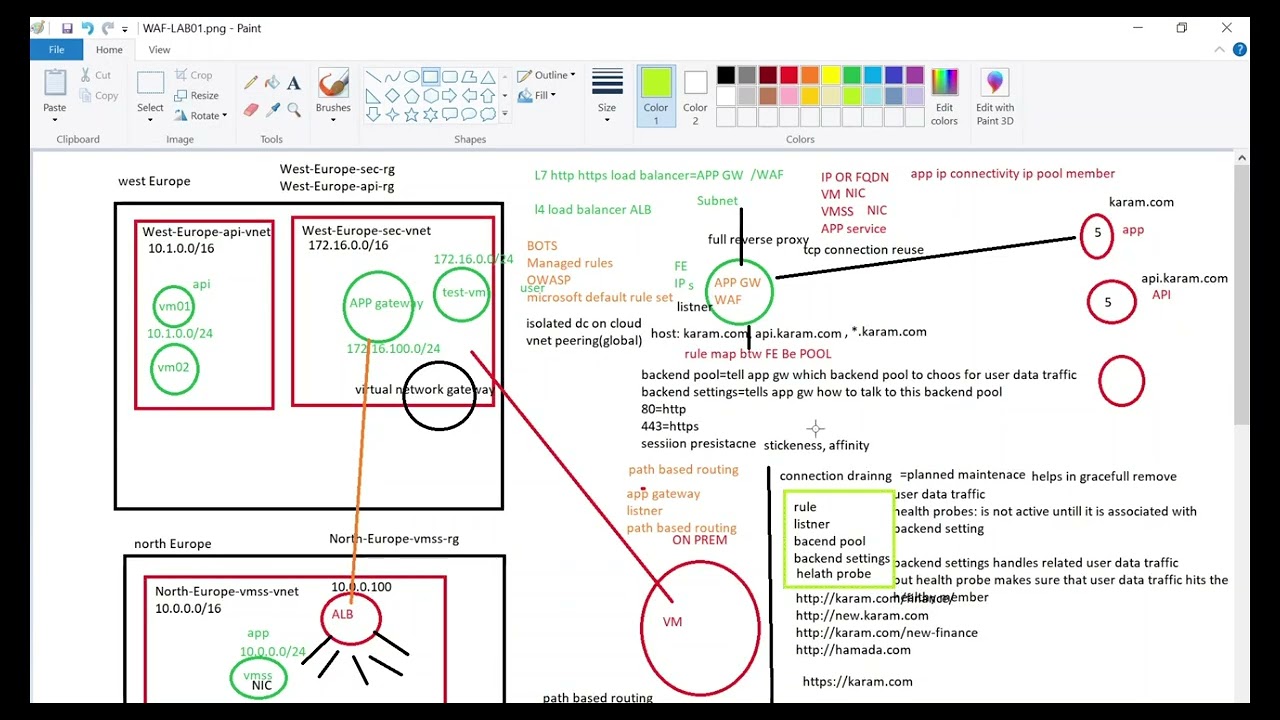Select the Text tool
This screenshot has height=720, width=1280.
tap(294, 83)
